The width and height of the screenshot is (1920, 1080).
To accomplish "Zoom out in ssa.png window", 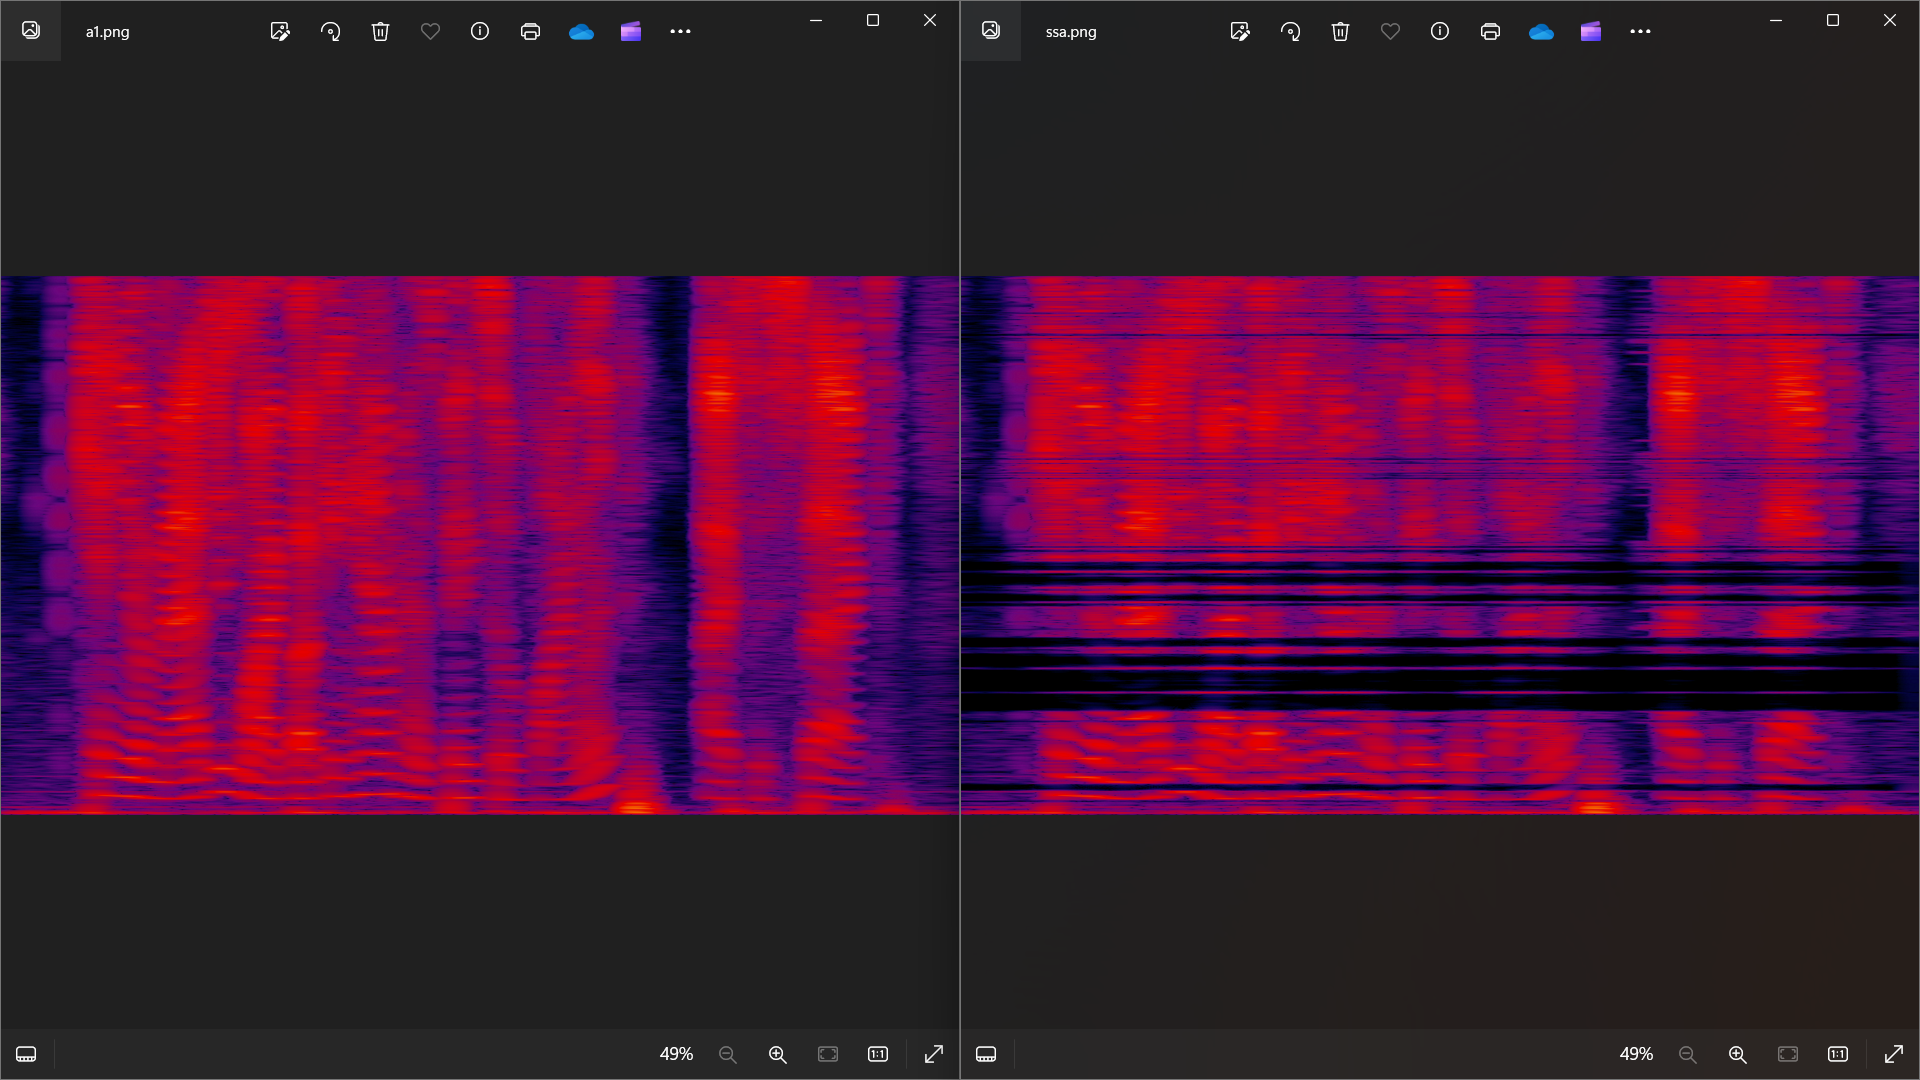I will click(x=1688, y=1054).
